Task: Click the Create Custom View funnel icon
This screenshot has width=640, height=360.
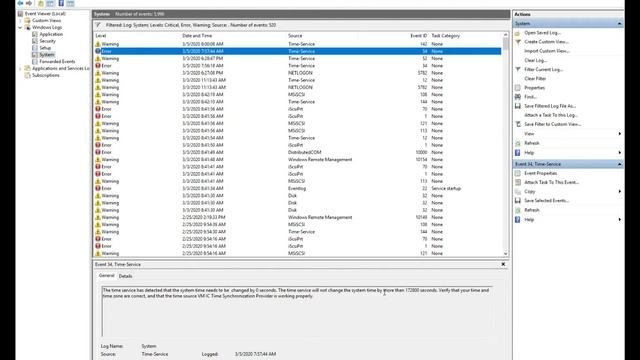Action: click(x=518, y=42)
